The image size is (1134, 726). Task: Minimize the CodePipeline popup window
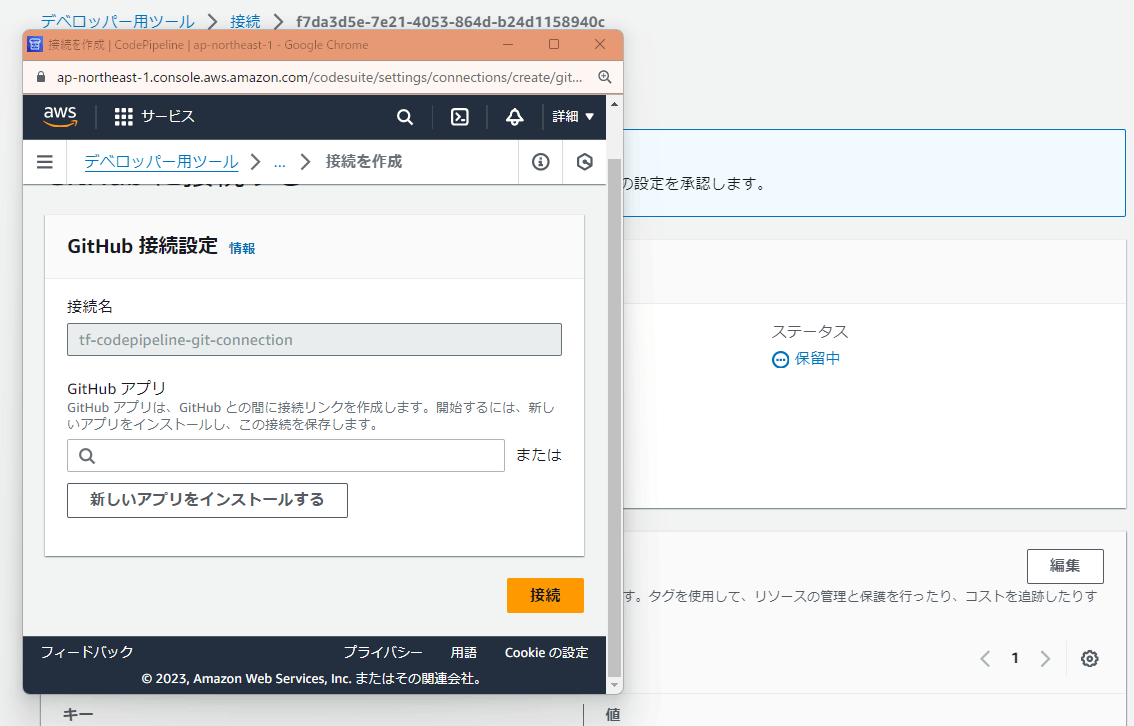(x=508, y=45)
